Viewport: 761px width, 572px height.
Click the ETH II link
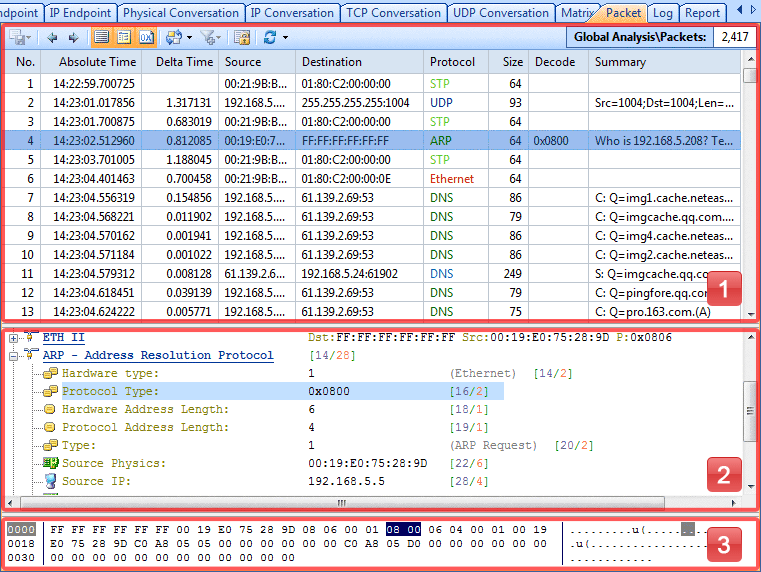tap(64, 337)
